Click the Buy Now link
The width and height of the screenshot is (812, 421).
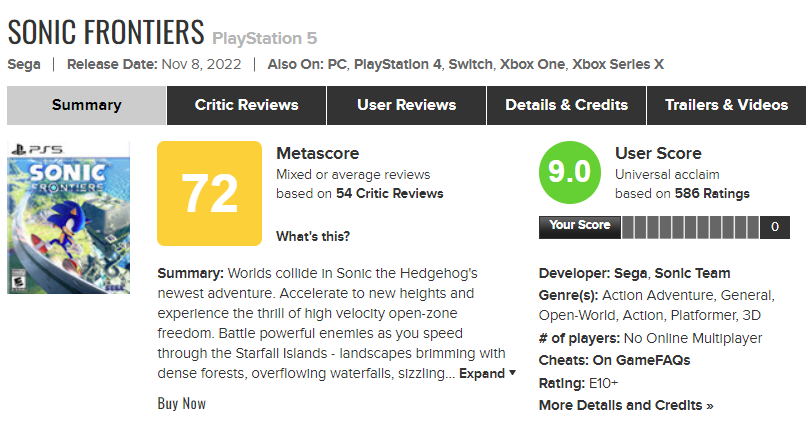[182, 403]
